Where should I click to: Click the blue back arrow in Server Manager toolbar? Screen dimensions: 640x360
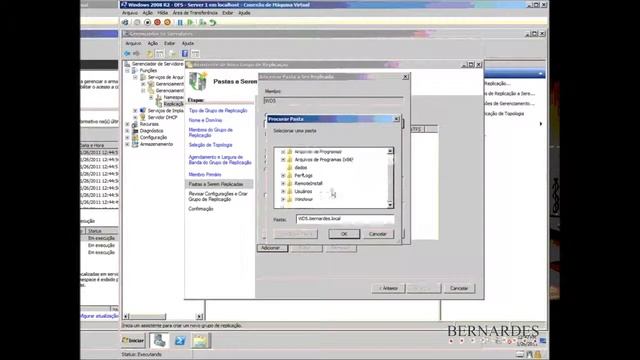[127, 53]
